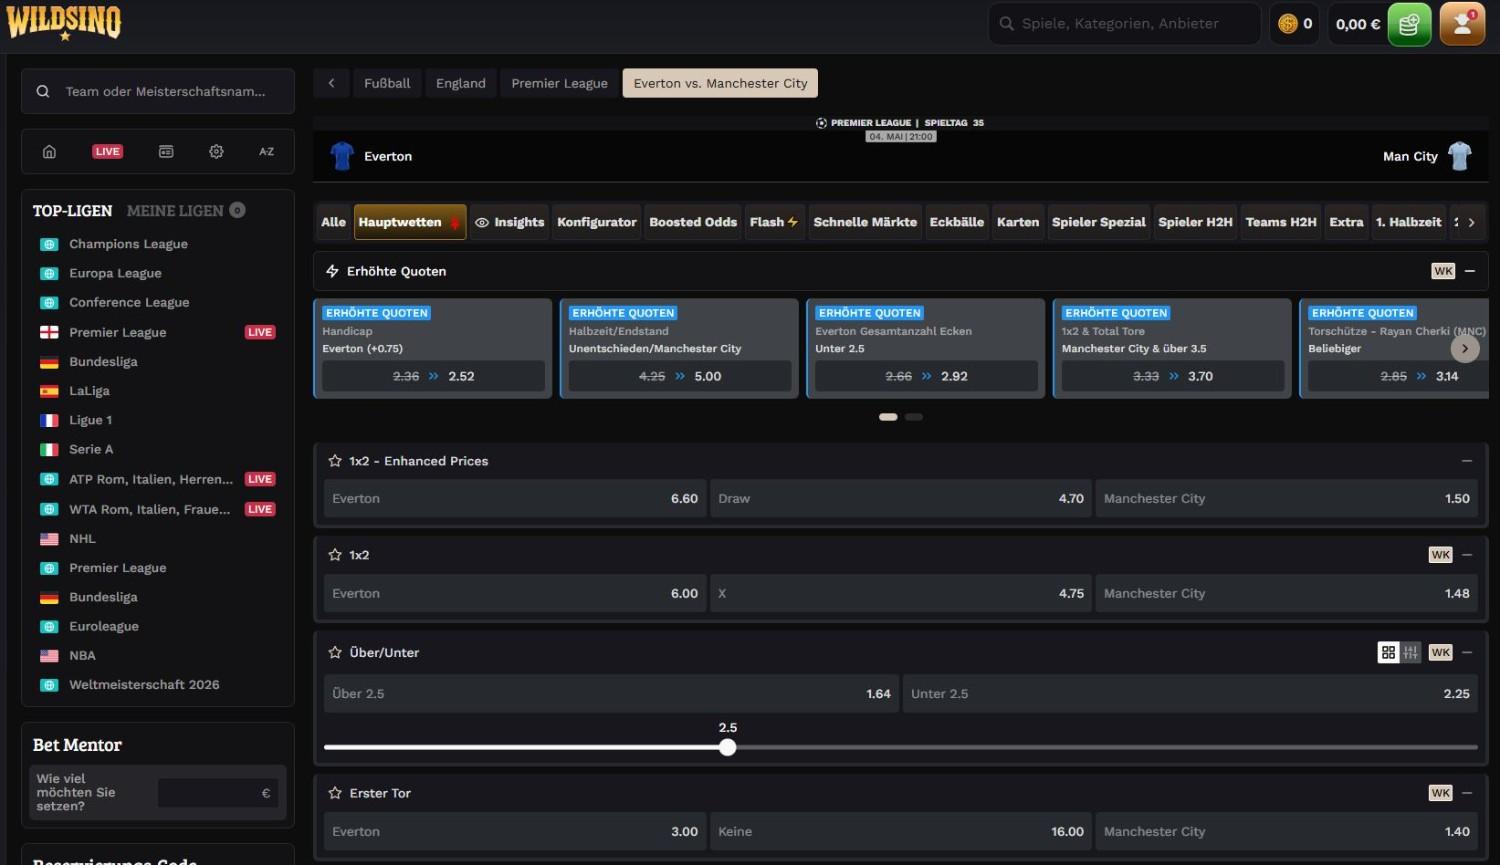Viewport: 1500px width, 865px height.
Task: Click the Über/Unter line slider handle
Action: [728, 747]
